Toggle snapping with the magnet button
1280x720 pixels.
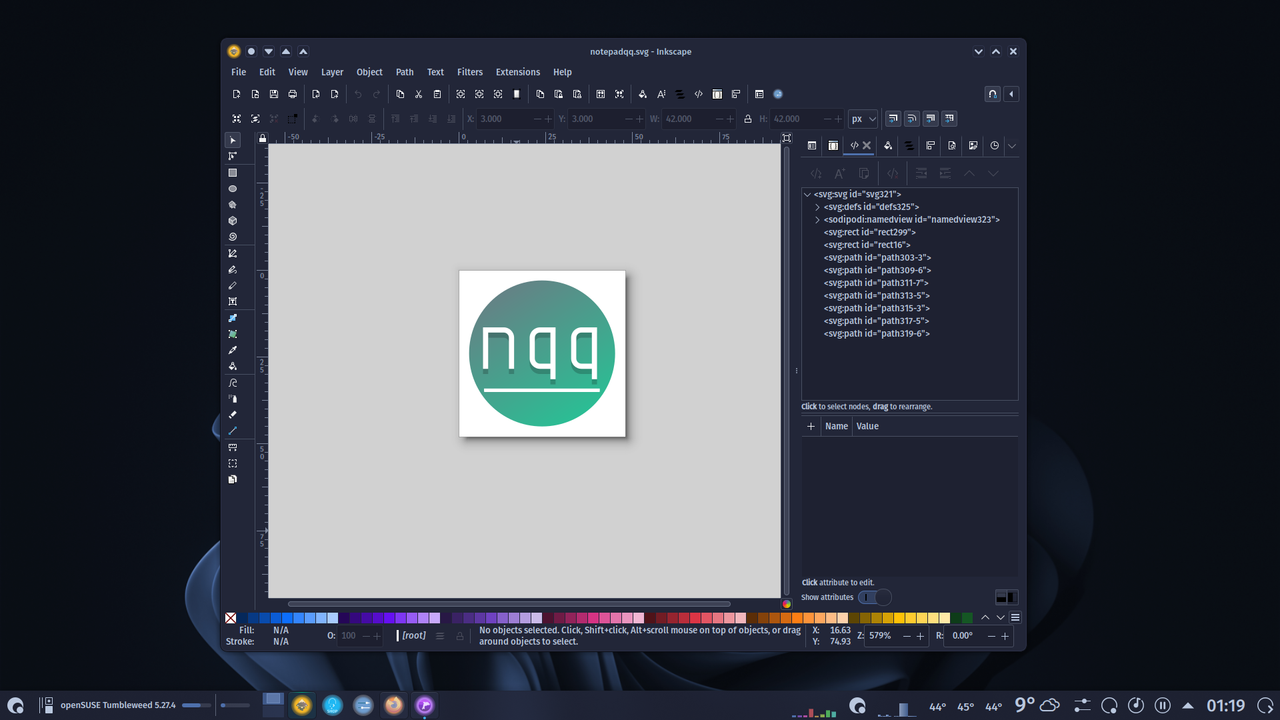[x=992, y=94]
